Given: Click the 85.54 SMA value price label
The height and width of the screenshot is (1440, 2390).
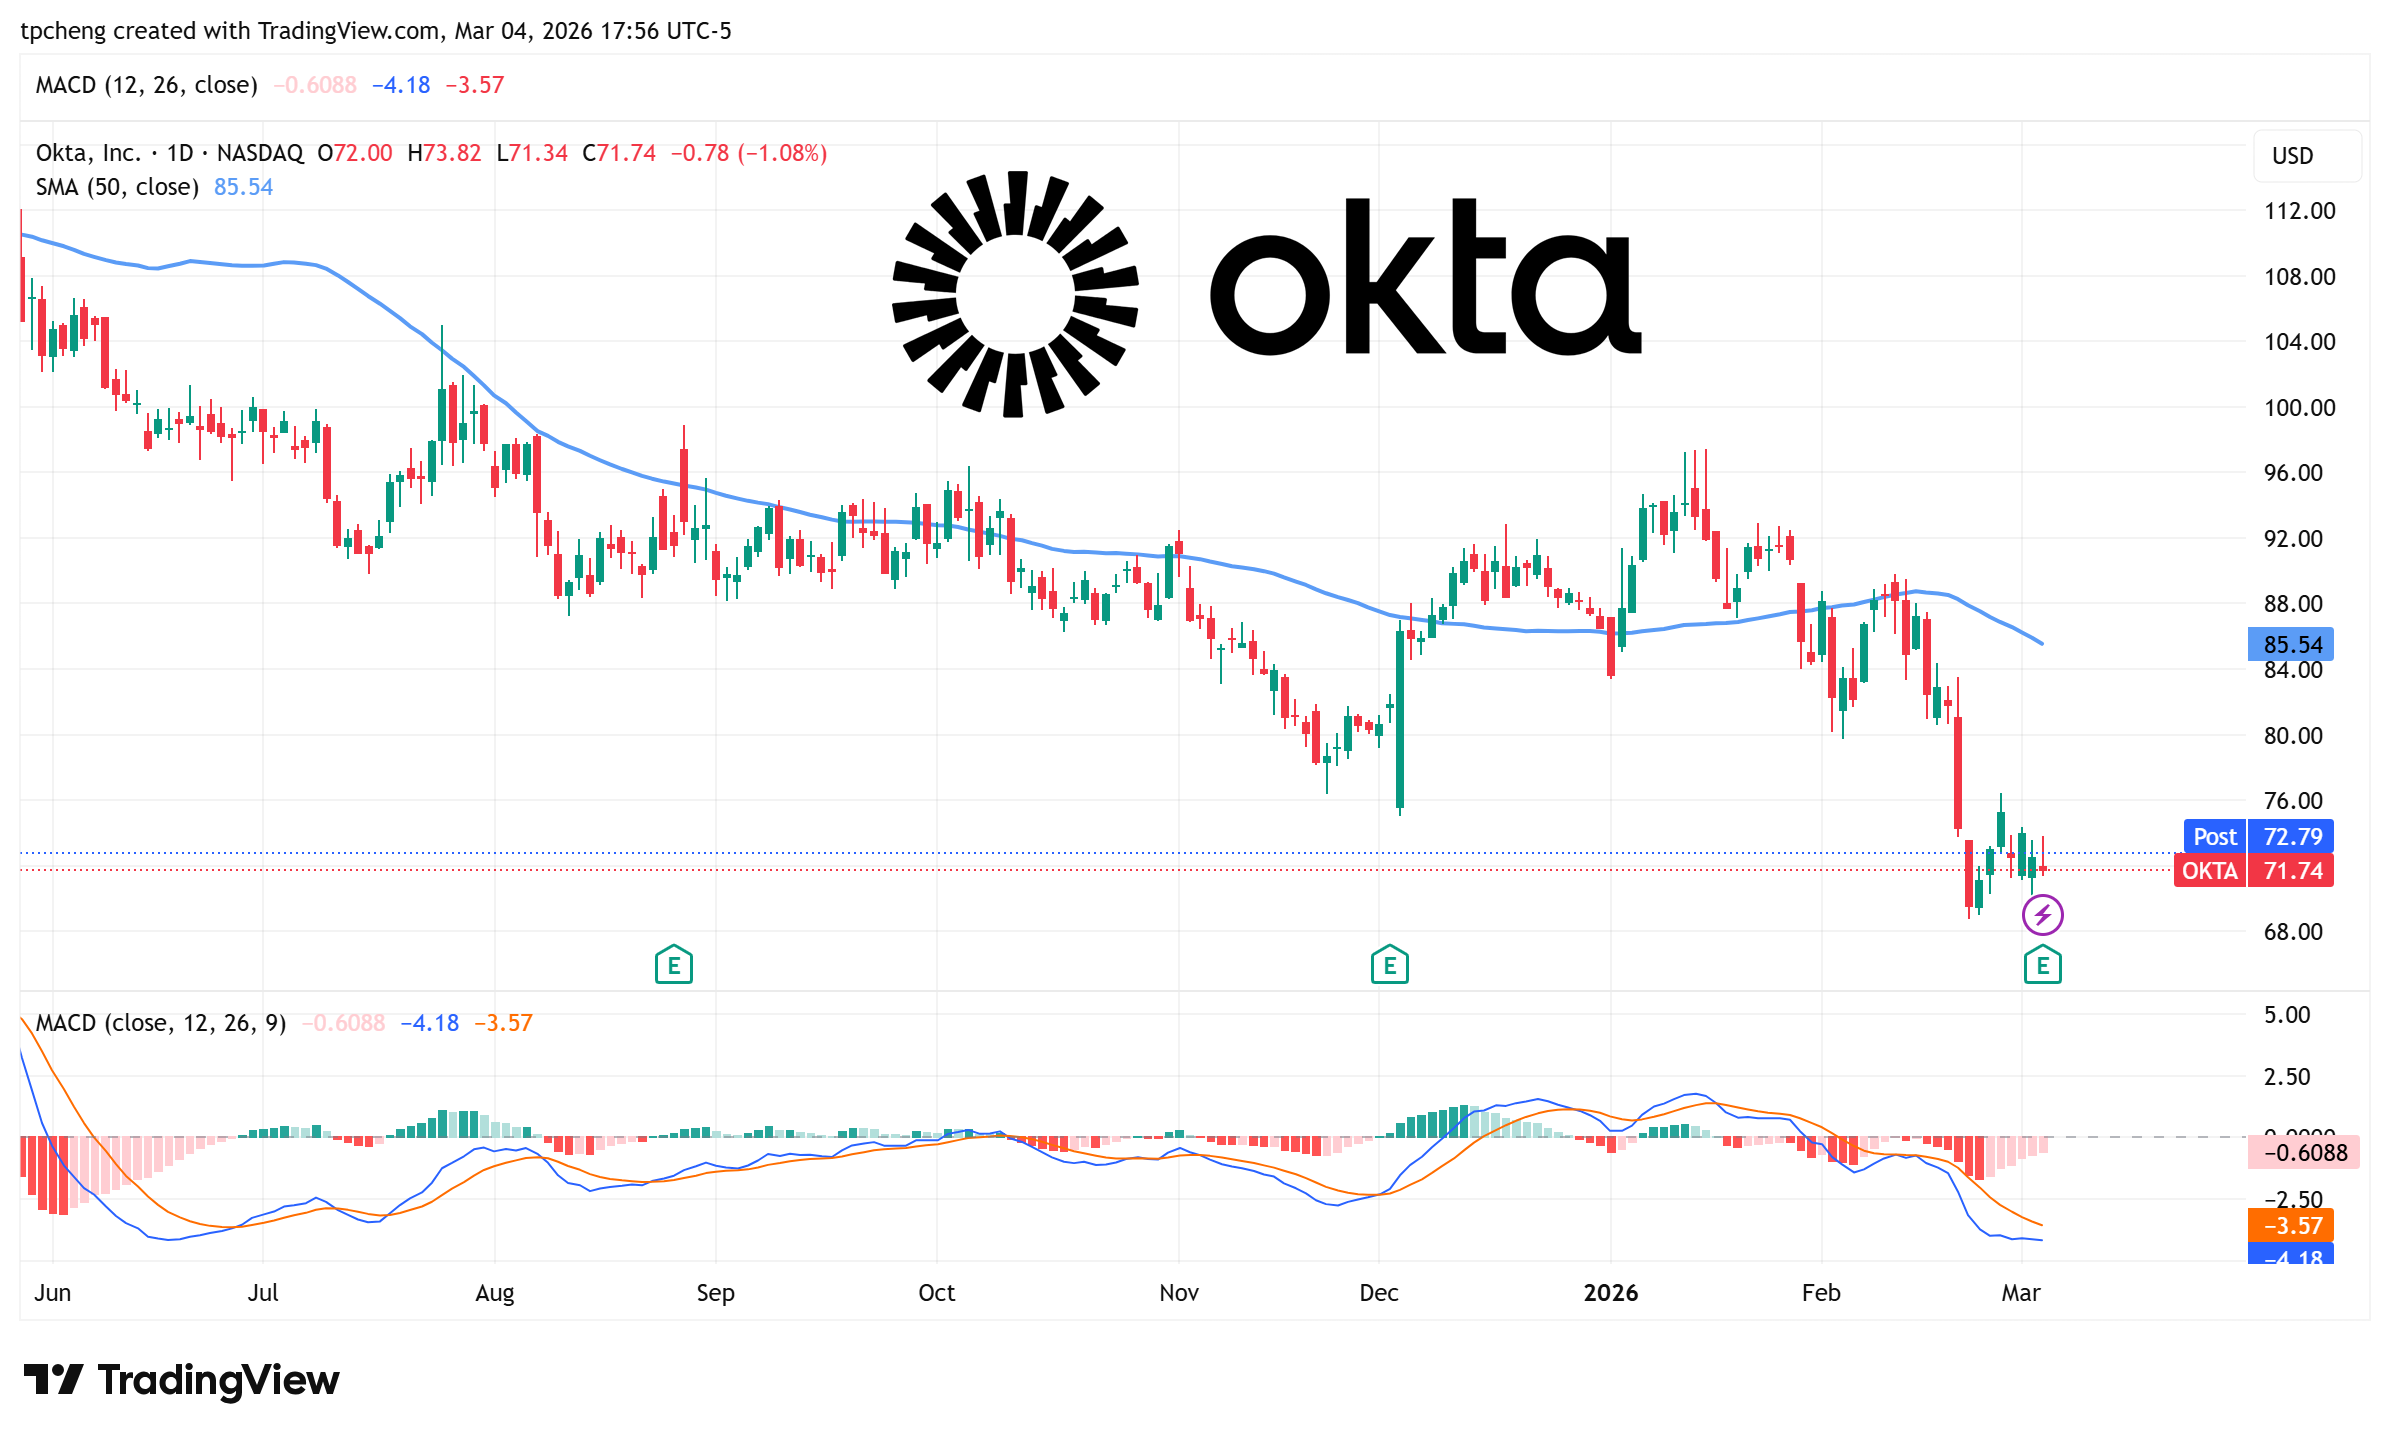Looking at the screenshot, I should 2292,644.
